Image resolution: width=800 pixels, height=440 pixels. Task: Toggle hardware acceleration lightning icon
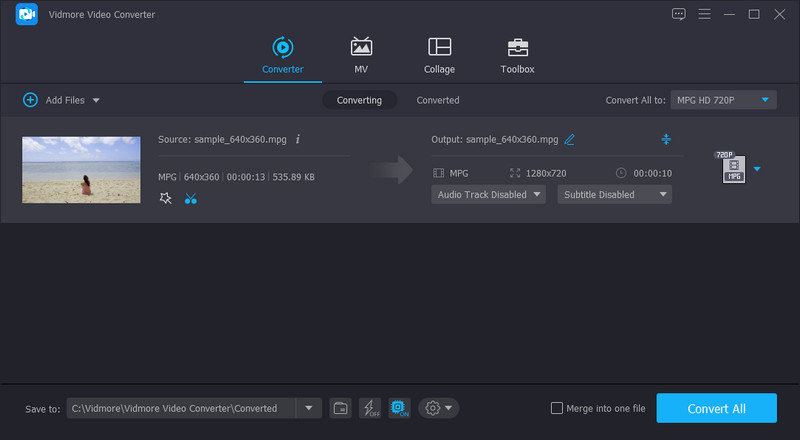tap(370, 408)
